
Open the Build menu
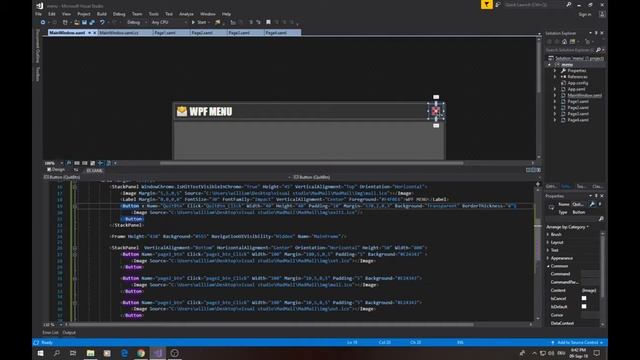point(102,14)
